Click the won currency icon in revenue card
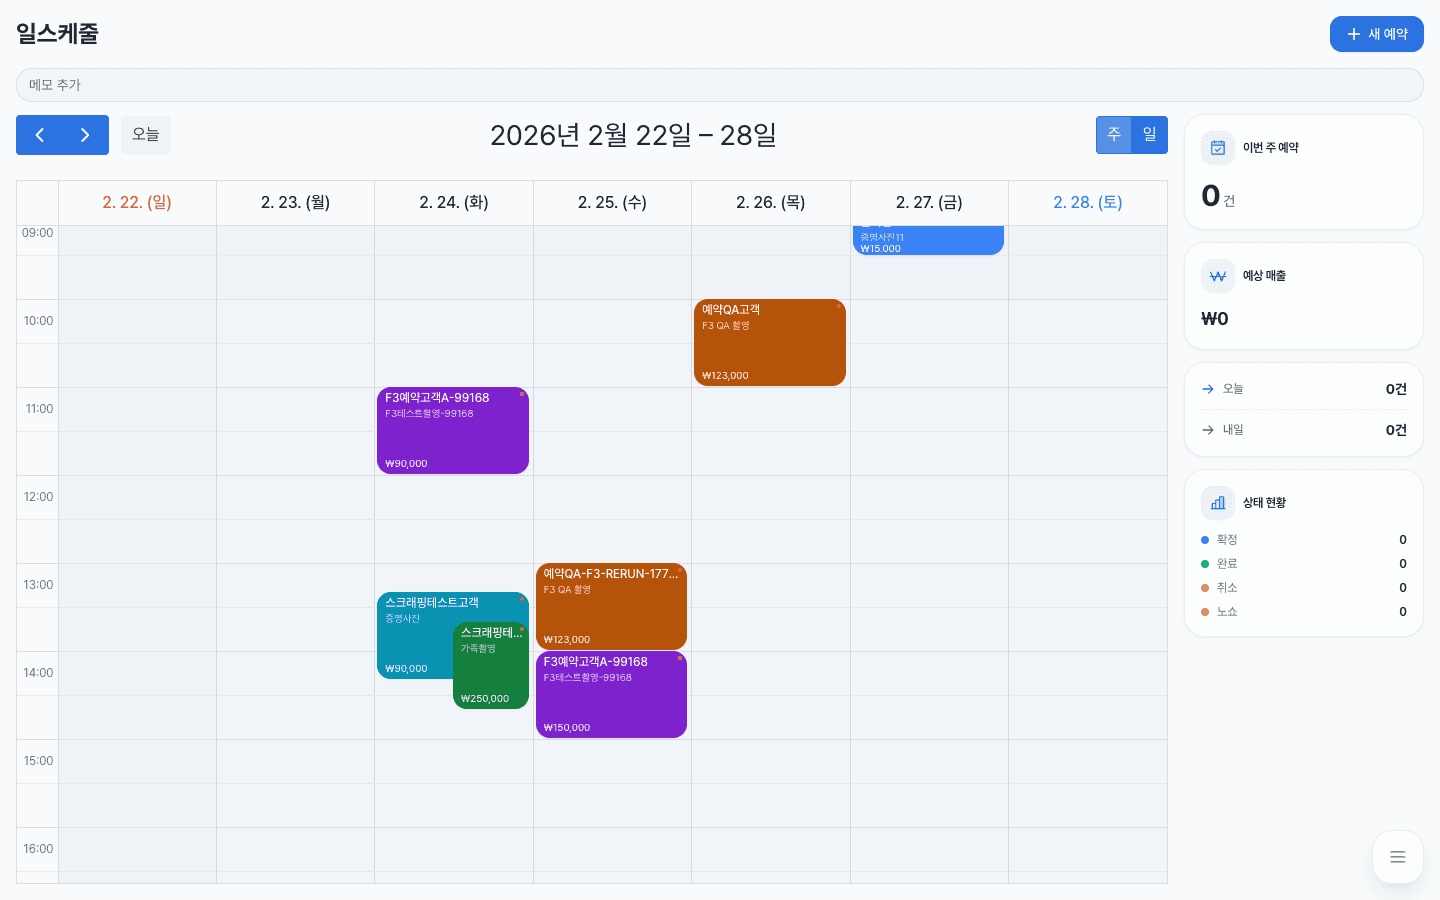The image size is (1440, 900). pos(1218,276)
